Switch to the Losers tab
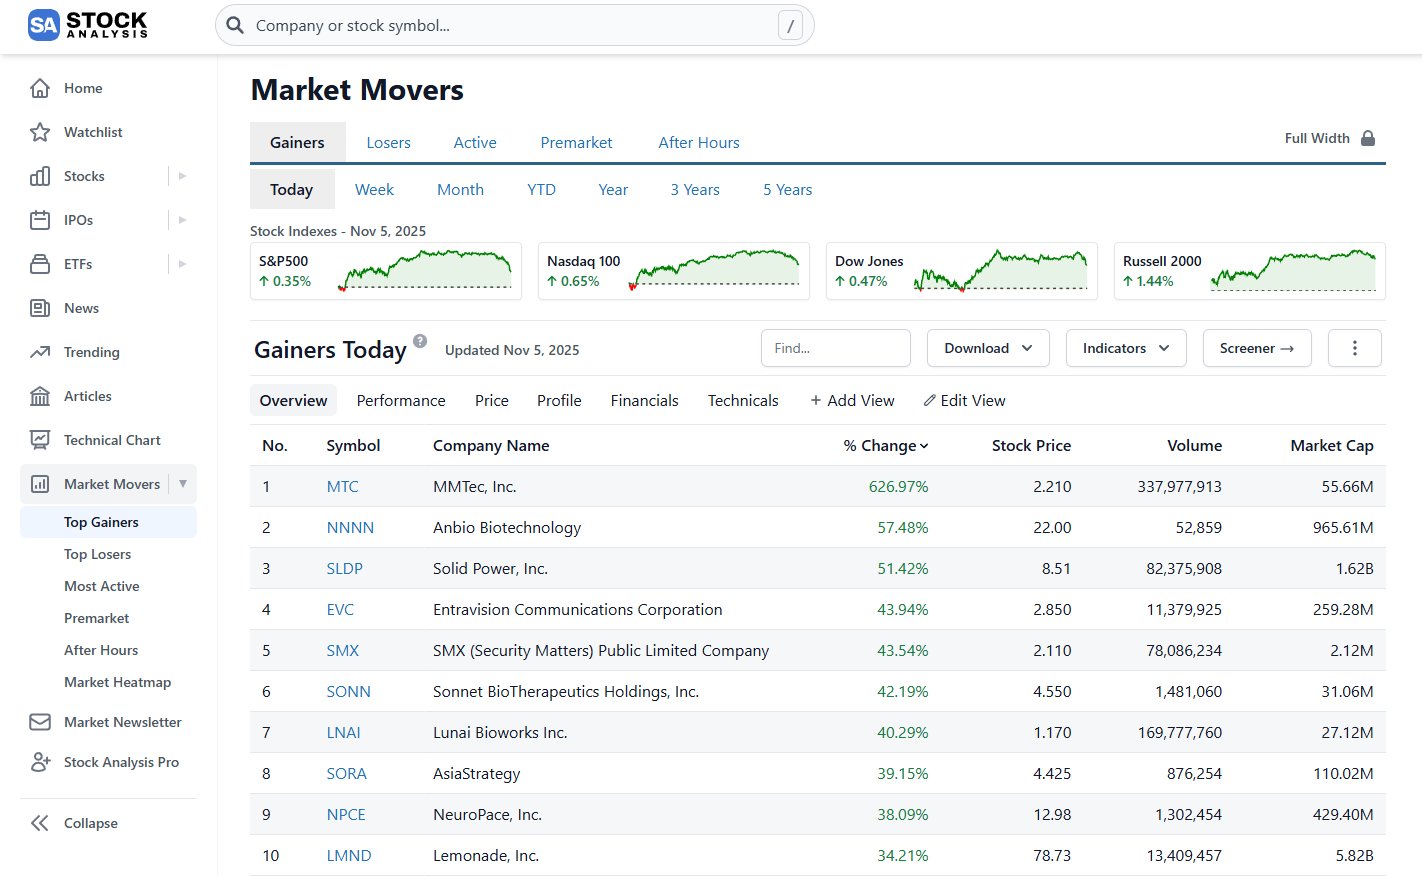 388,142
